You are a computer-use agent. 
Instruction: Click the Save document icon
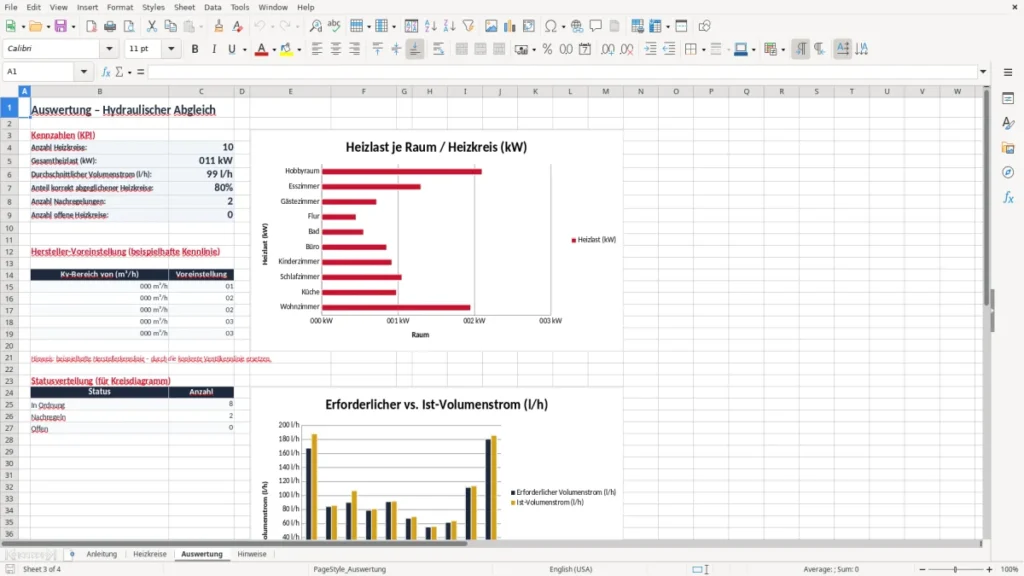(x=60, y=26)
